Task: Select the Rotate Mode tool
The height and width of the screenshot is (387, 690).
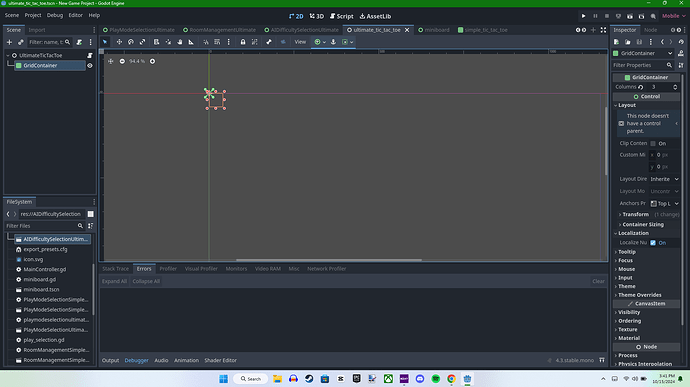Action: (x=131, y=42)
